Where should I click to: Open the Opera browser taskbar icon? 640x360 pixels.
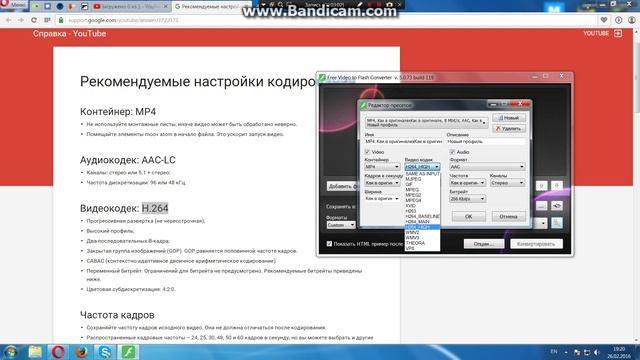[x=58, y=352]
